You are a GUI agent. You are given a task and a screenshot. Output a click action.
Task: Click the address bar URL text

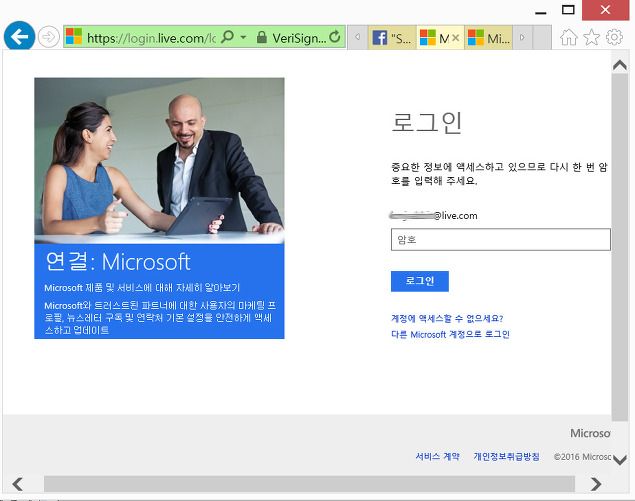[x=151, y=38]
